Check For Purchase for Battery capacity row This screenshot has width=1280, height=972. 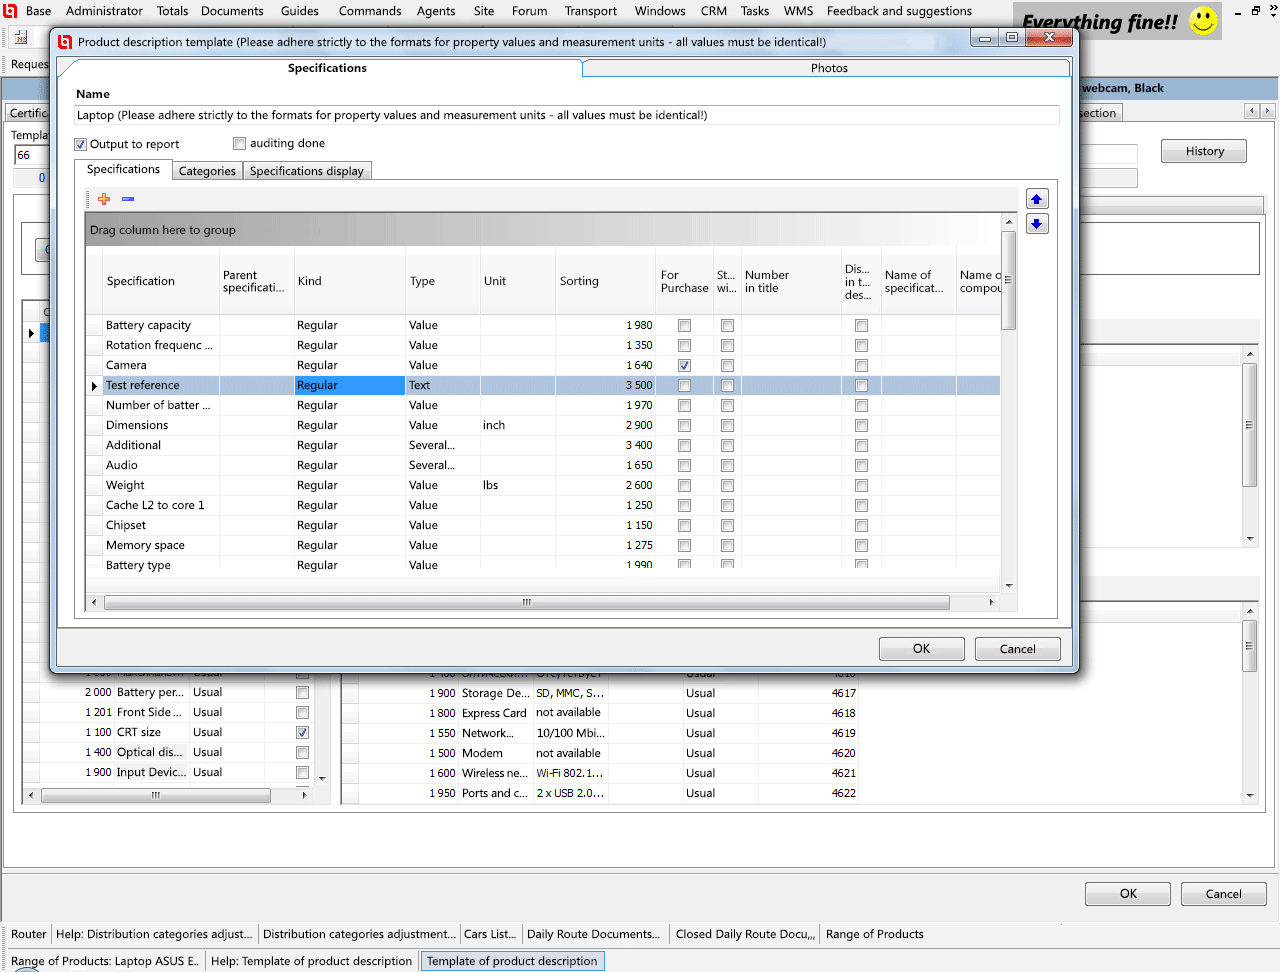684,325
